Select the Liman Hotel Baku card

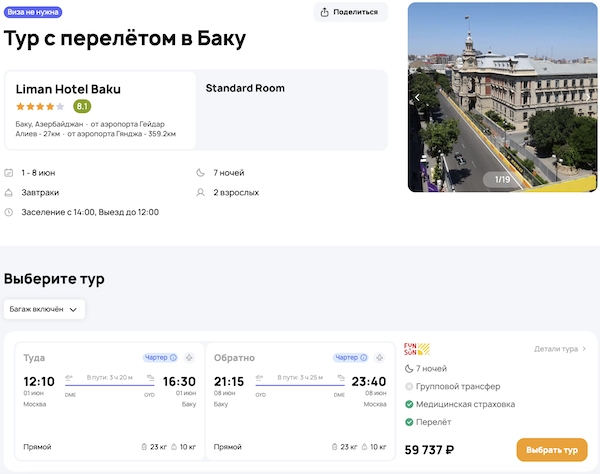click(x=100, y=110)
